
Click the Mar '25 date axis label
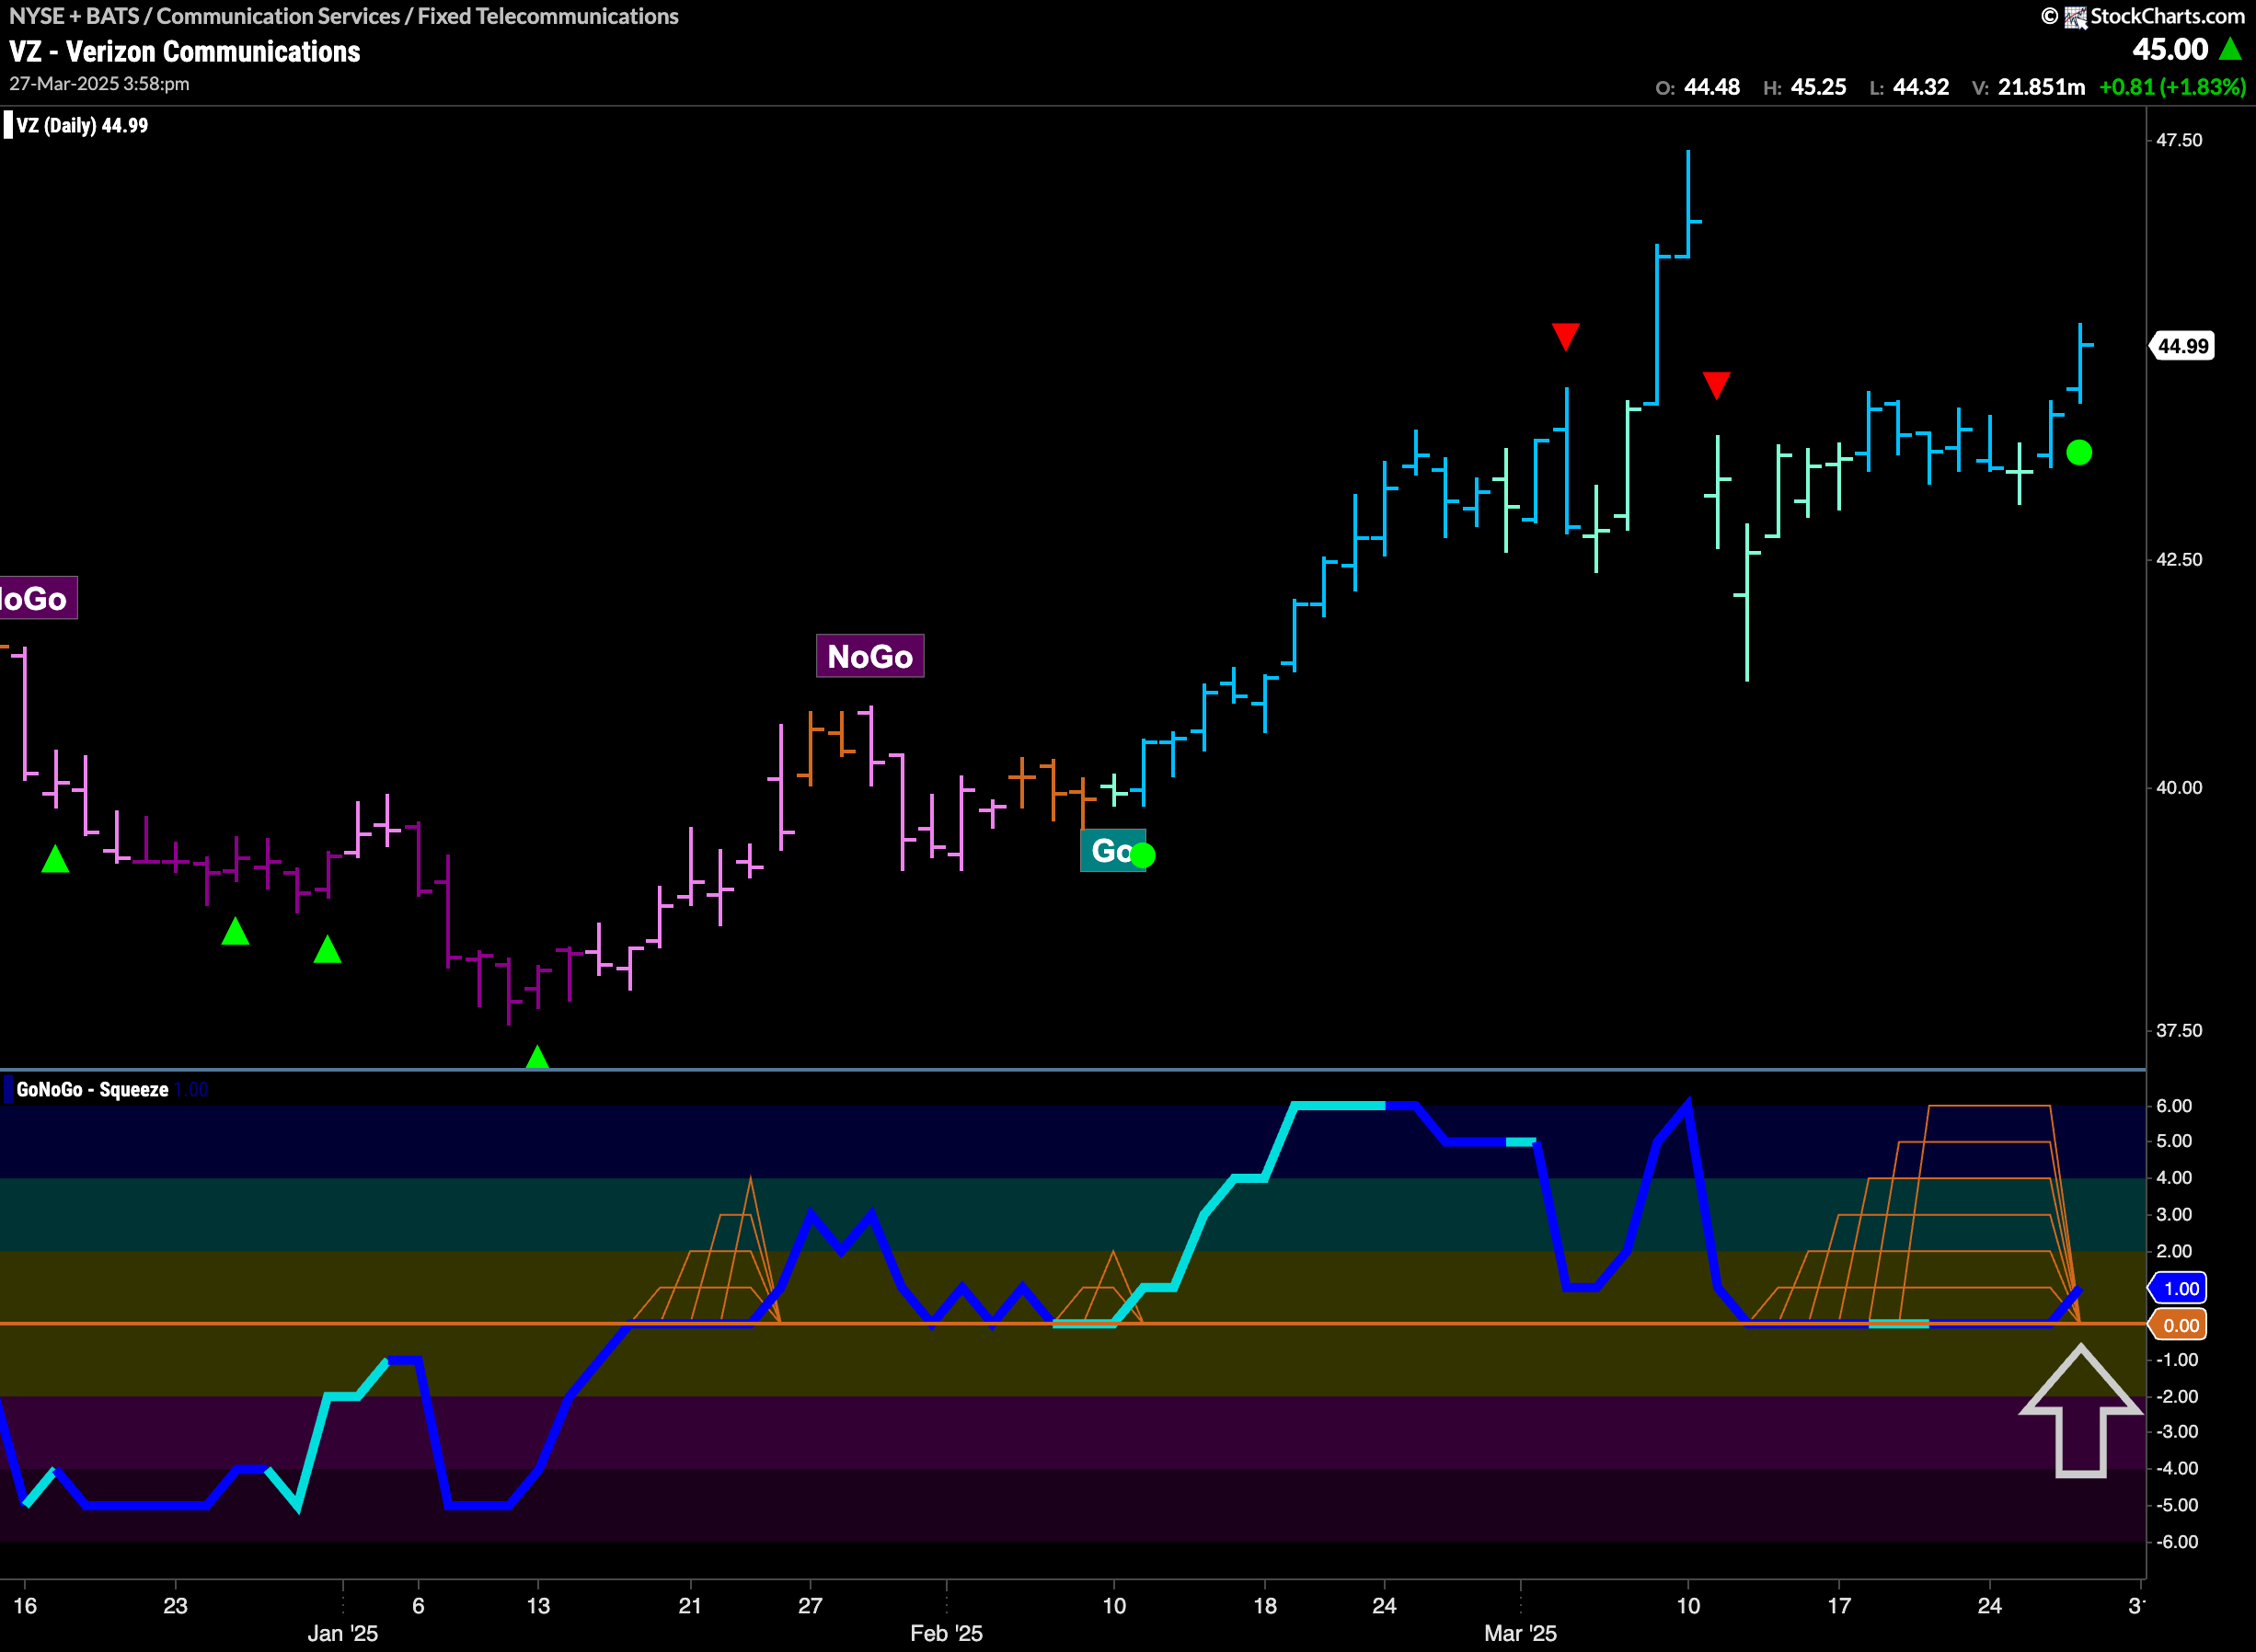tap(1520, 1633)
